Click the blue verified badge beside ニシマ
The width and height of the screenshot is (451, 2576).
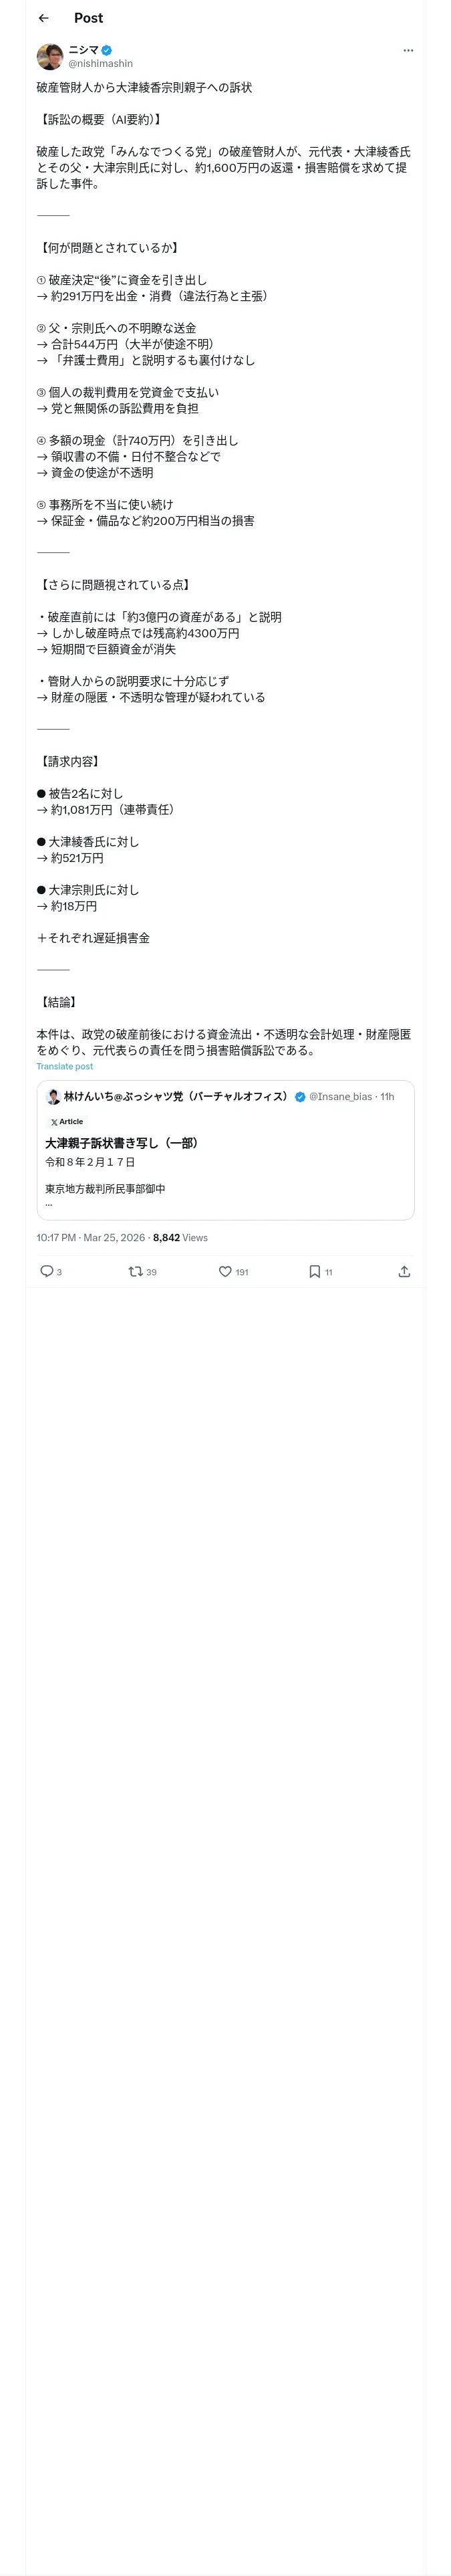click(x=107, y=50)
